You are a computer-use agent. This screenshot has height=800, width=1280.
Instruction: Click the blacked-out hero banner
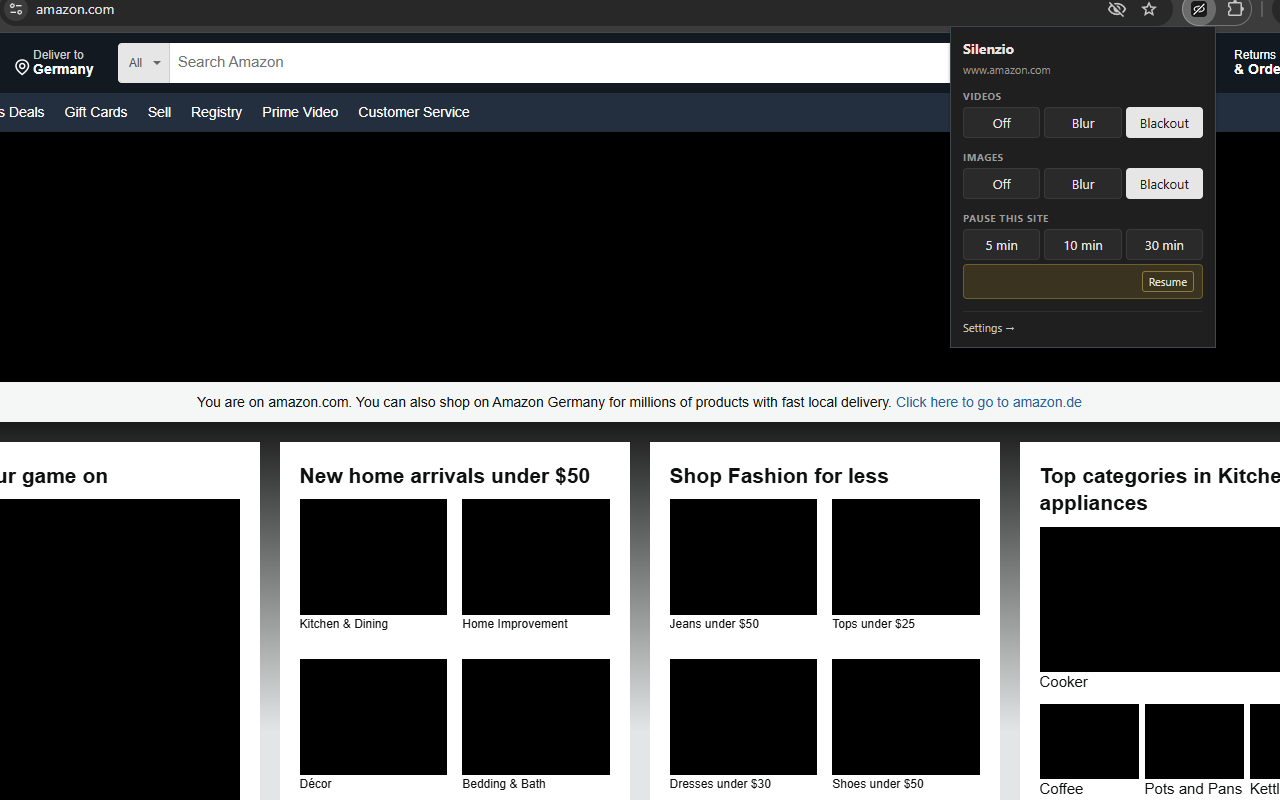pyautogui.click(x=475, y=257)
